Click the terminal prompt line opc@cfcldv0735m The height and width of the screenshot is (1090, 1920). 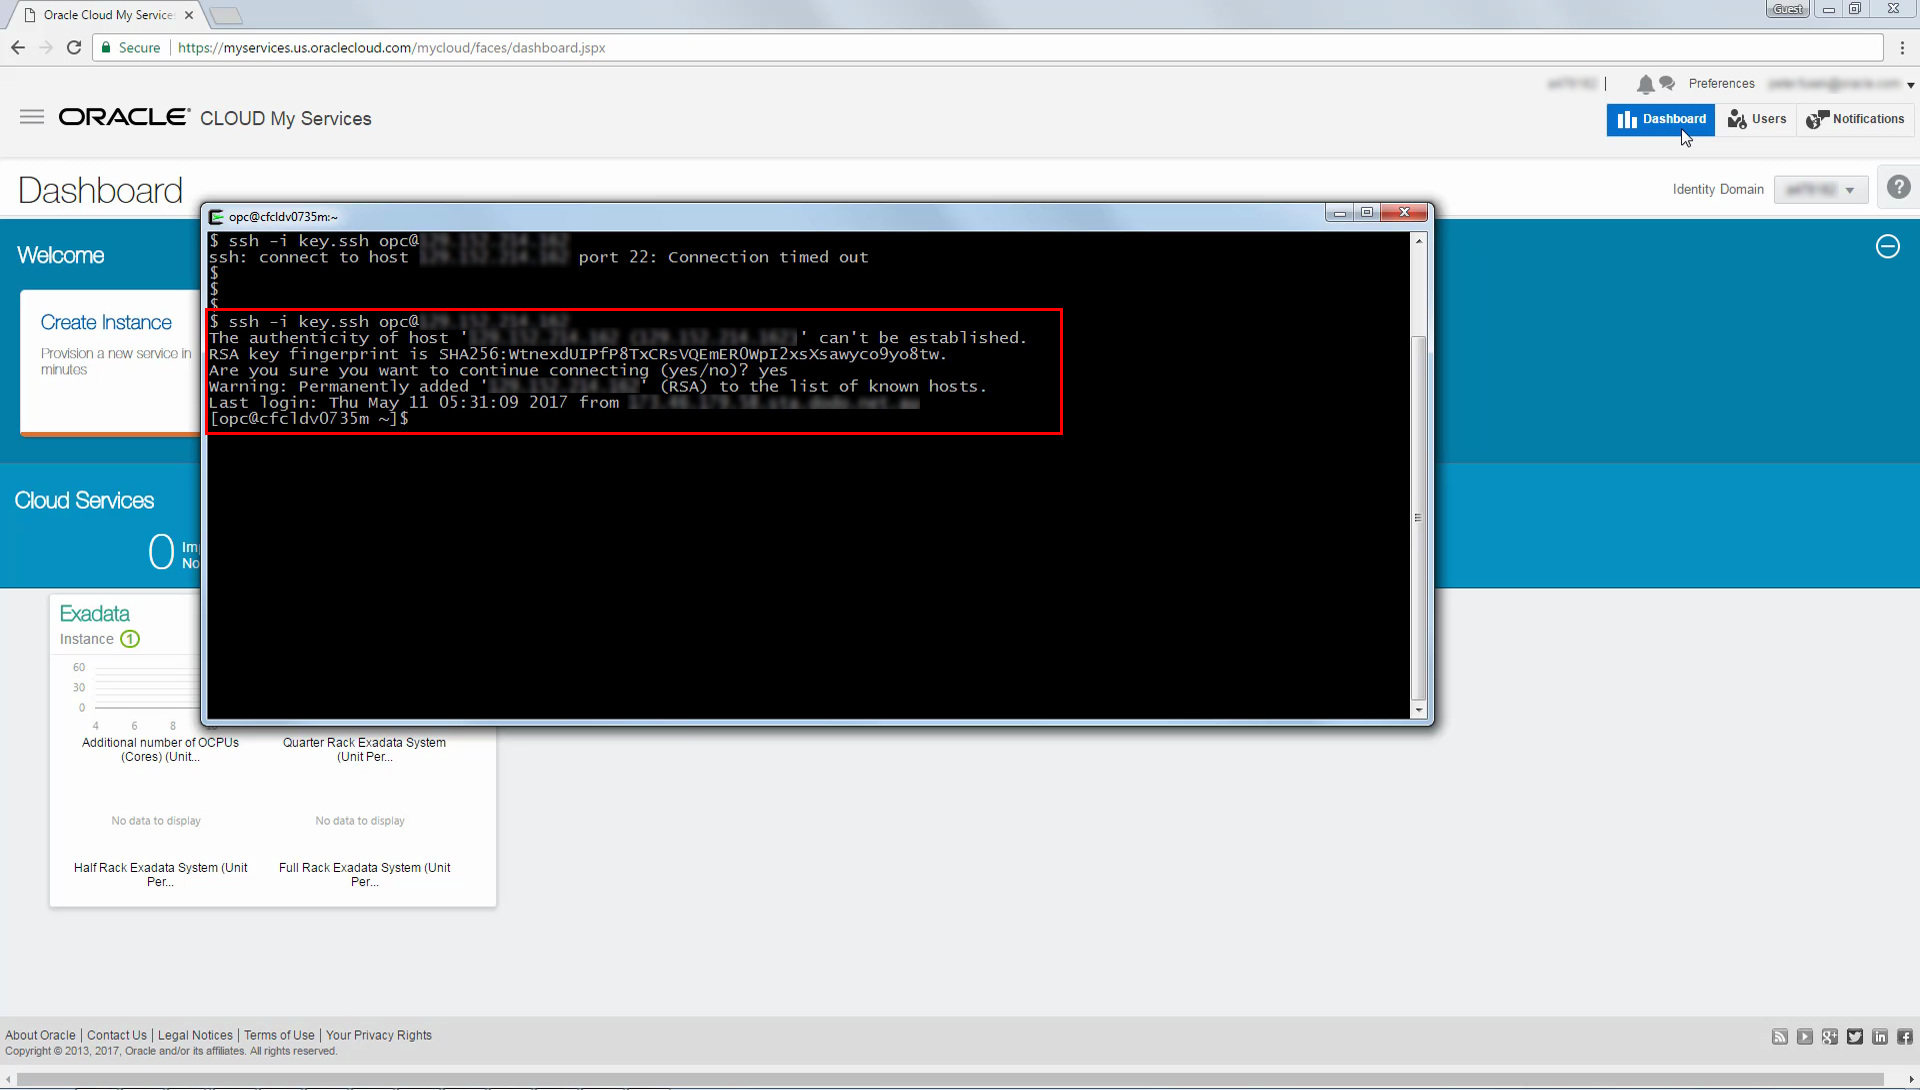tap(309, 419)
